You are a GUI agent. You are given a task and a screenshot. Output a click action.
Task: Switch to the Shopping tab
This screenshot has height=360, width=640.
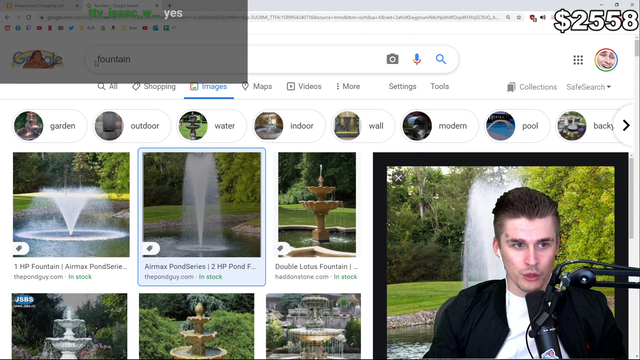pyautogui.click(x=154, y=87)
